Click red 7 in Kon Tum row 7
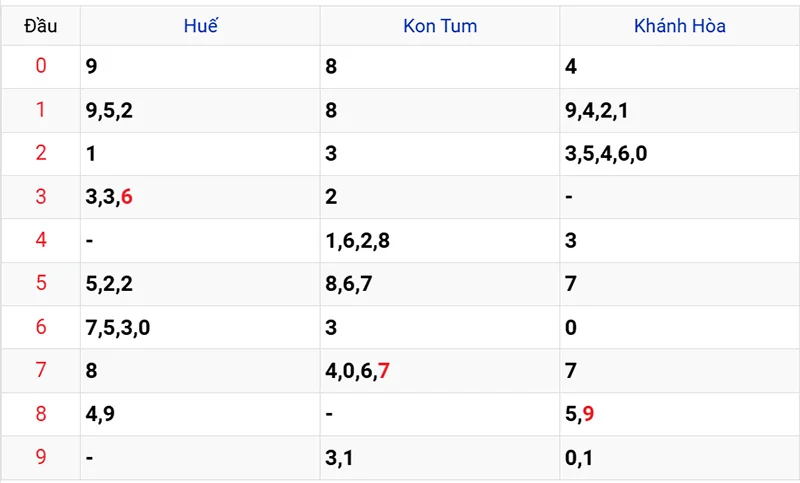This screenshot has width=800, height=483. 384,371
